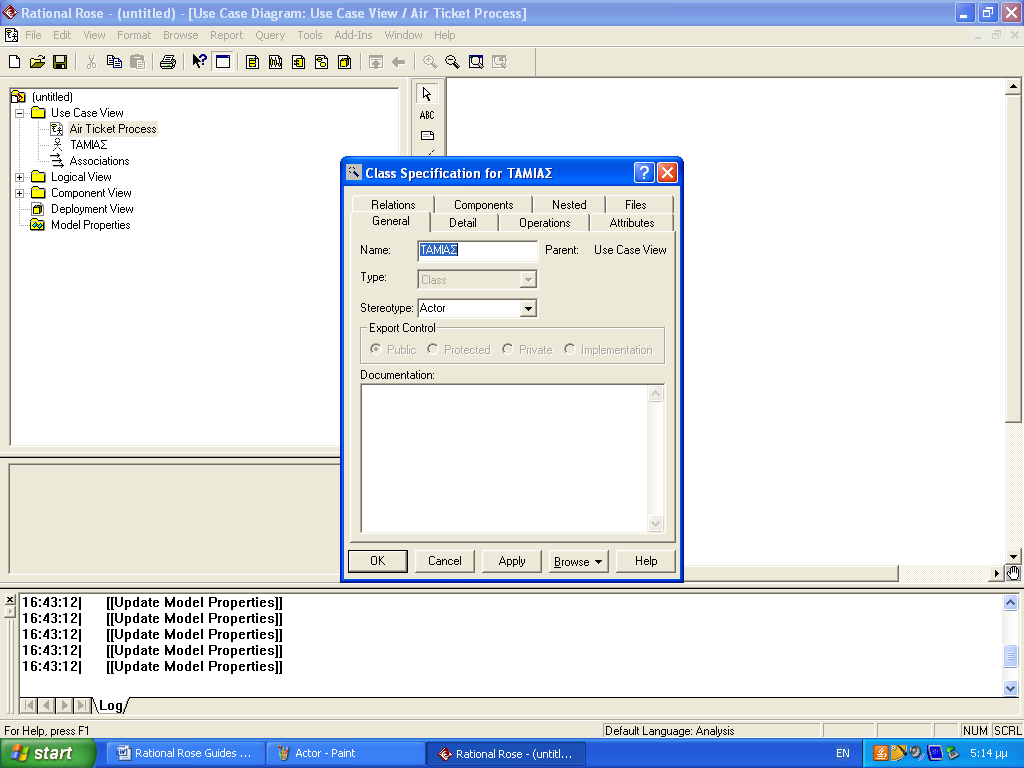Switch to Actor - Paint taskbar item
The image size is (1024, 768).
(344, 753)
